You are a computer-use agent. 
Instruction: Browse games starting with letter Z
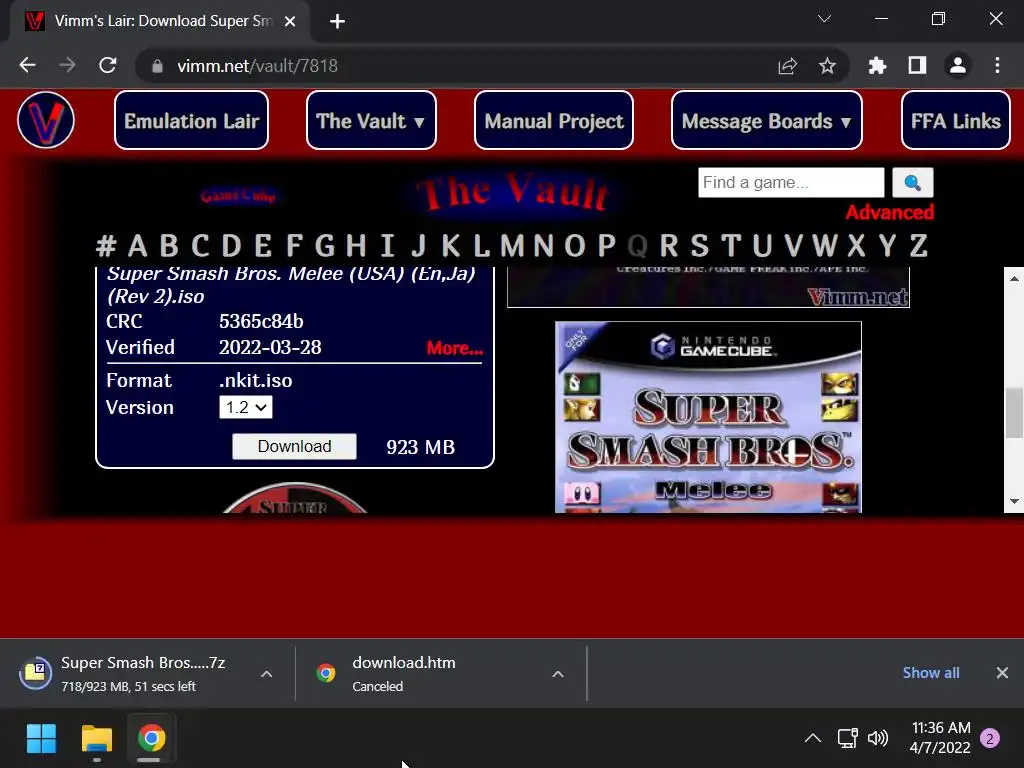[918, 246]
